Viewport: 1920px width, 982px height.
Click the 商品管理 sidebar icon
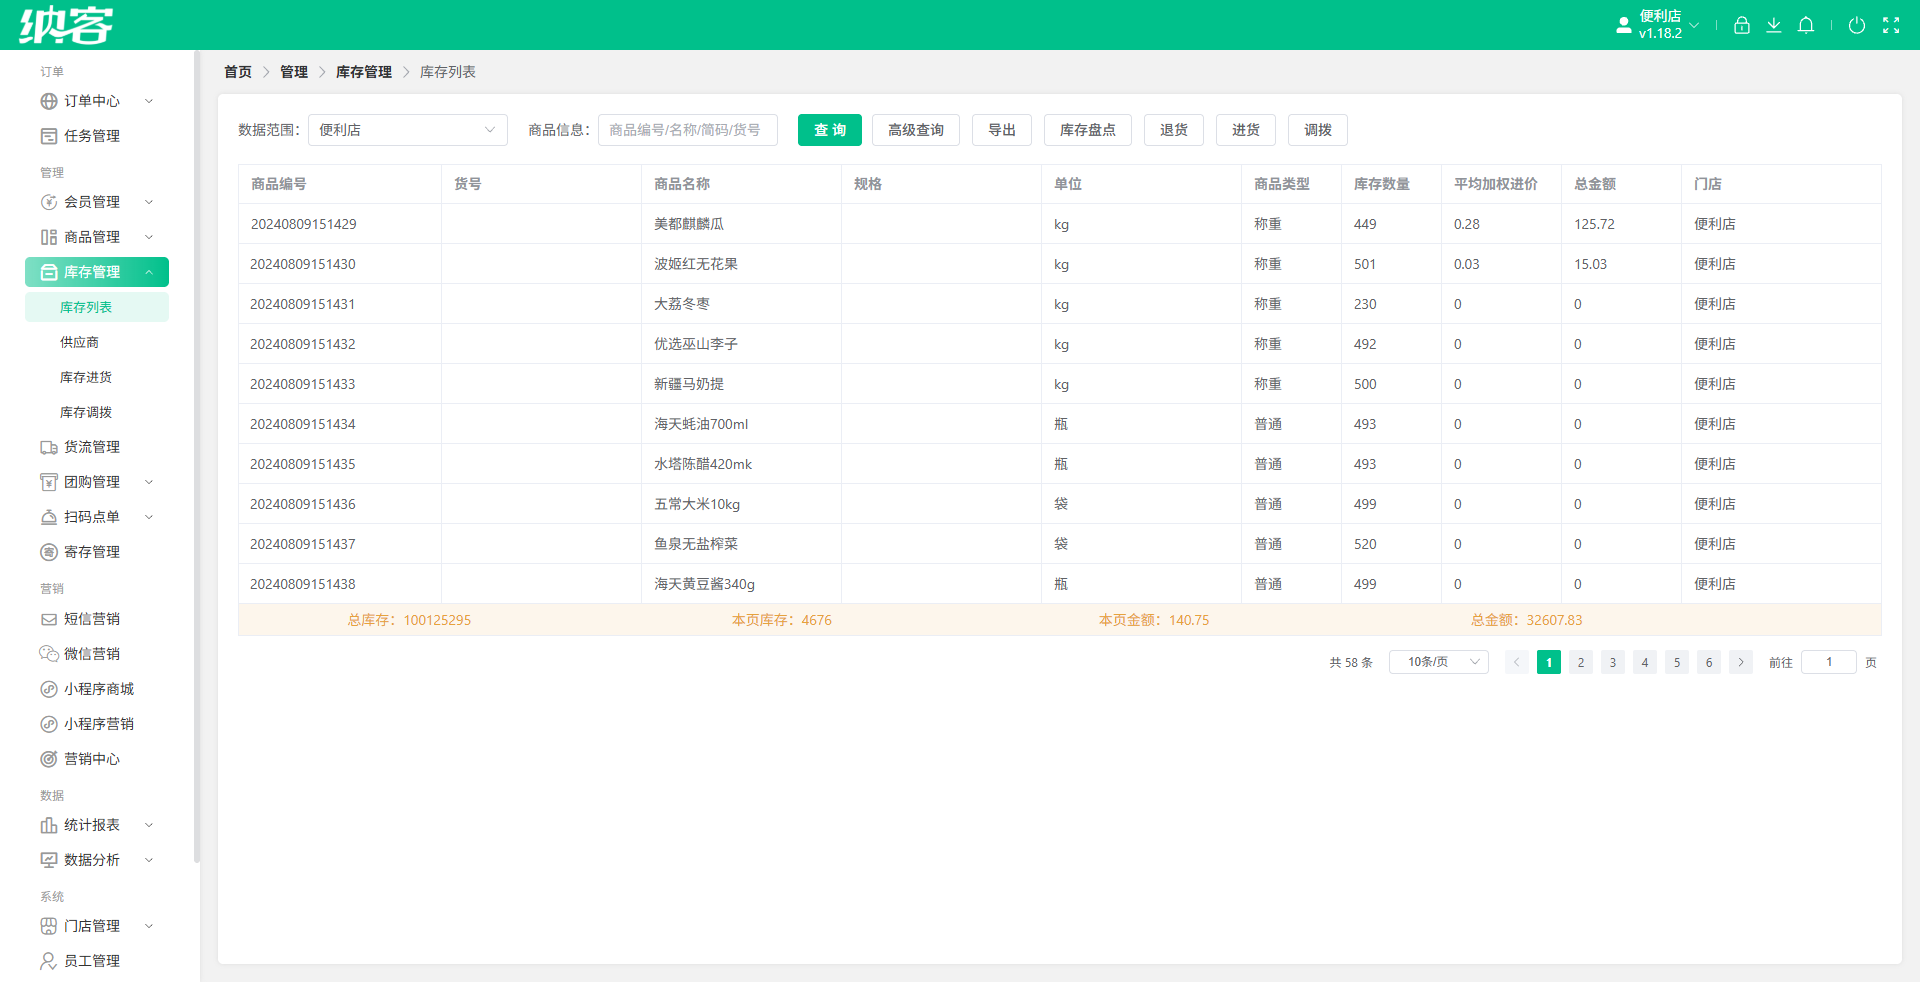tap(49, 237)
